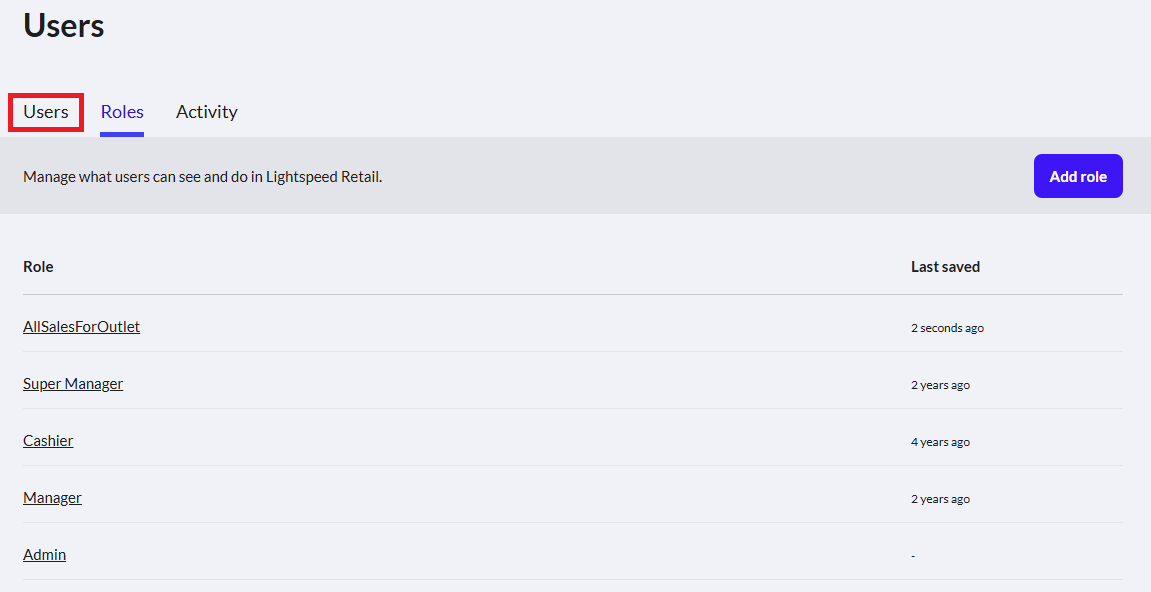Image resolution: width=1151 pixels, height=592 pixels.
Task: Click the 4 years ago timestamp
Action: click(x=940, y=442)
